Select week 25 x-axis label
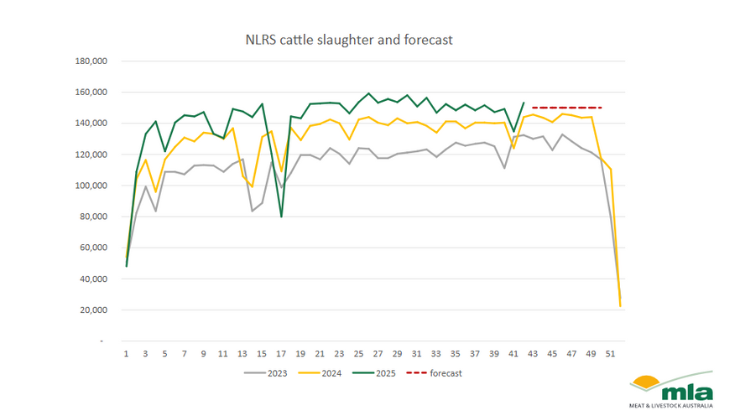740x415 pixels. tap(357, 353)
